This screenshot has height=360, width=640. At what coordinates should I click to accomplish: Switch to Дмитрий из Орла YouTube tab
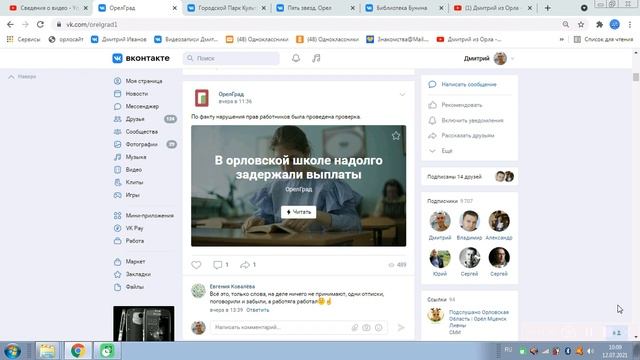pyautogui.click(x=492, y=8)
